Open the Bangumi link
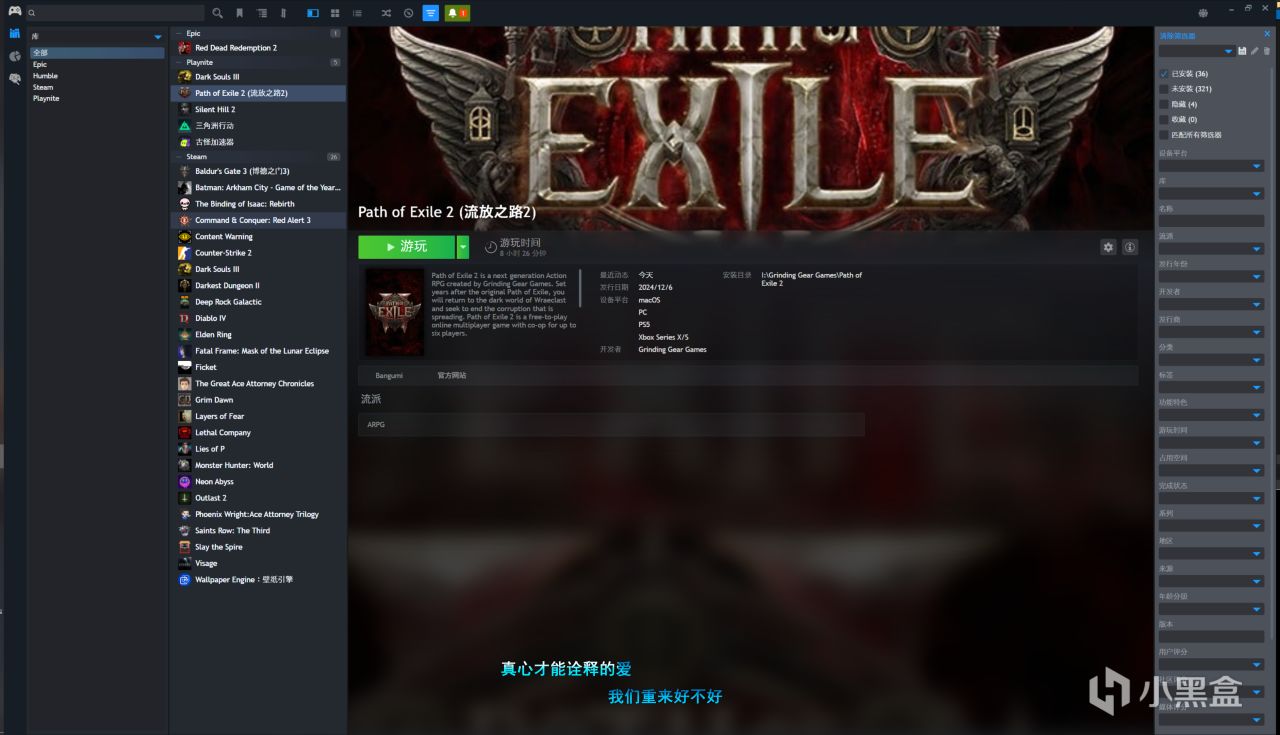Image resolution: width=1280 pixels, height=735 pixels. (389, 375)
